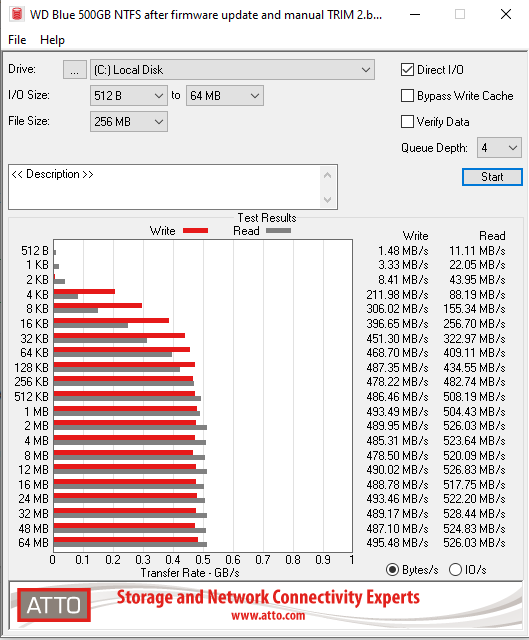Start the benchmark with the Start button

click(x=492, y=177)
